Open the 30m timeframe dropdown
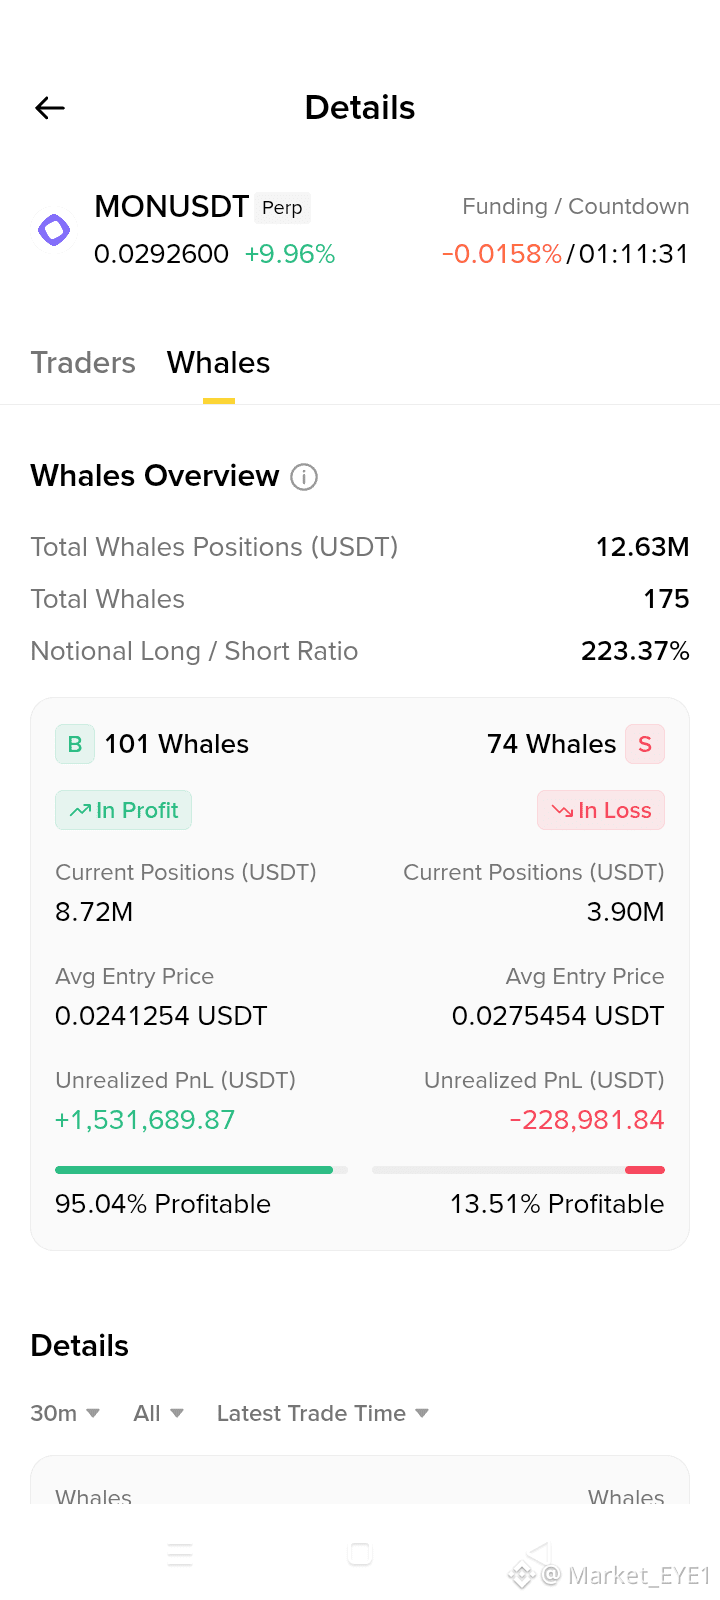 point(65,1413)
